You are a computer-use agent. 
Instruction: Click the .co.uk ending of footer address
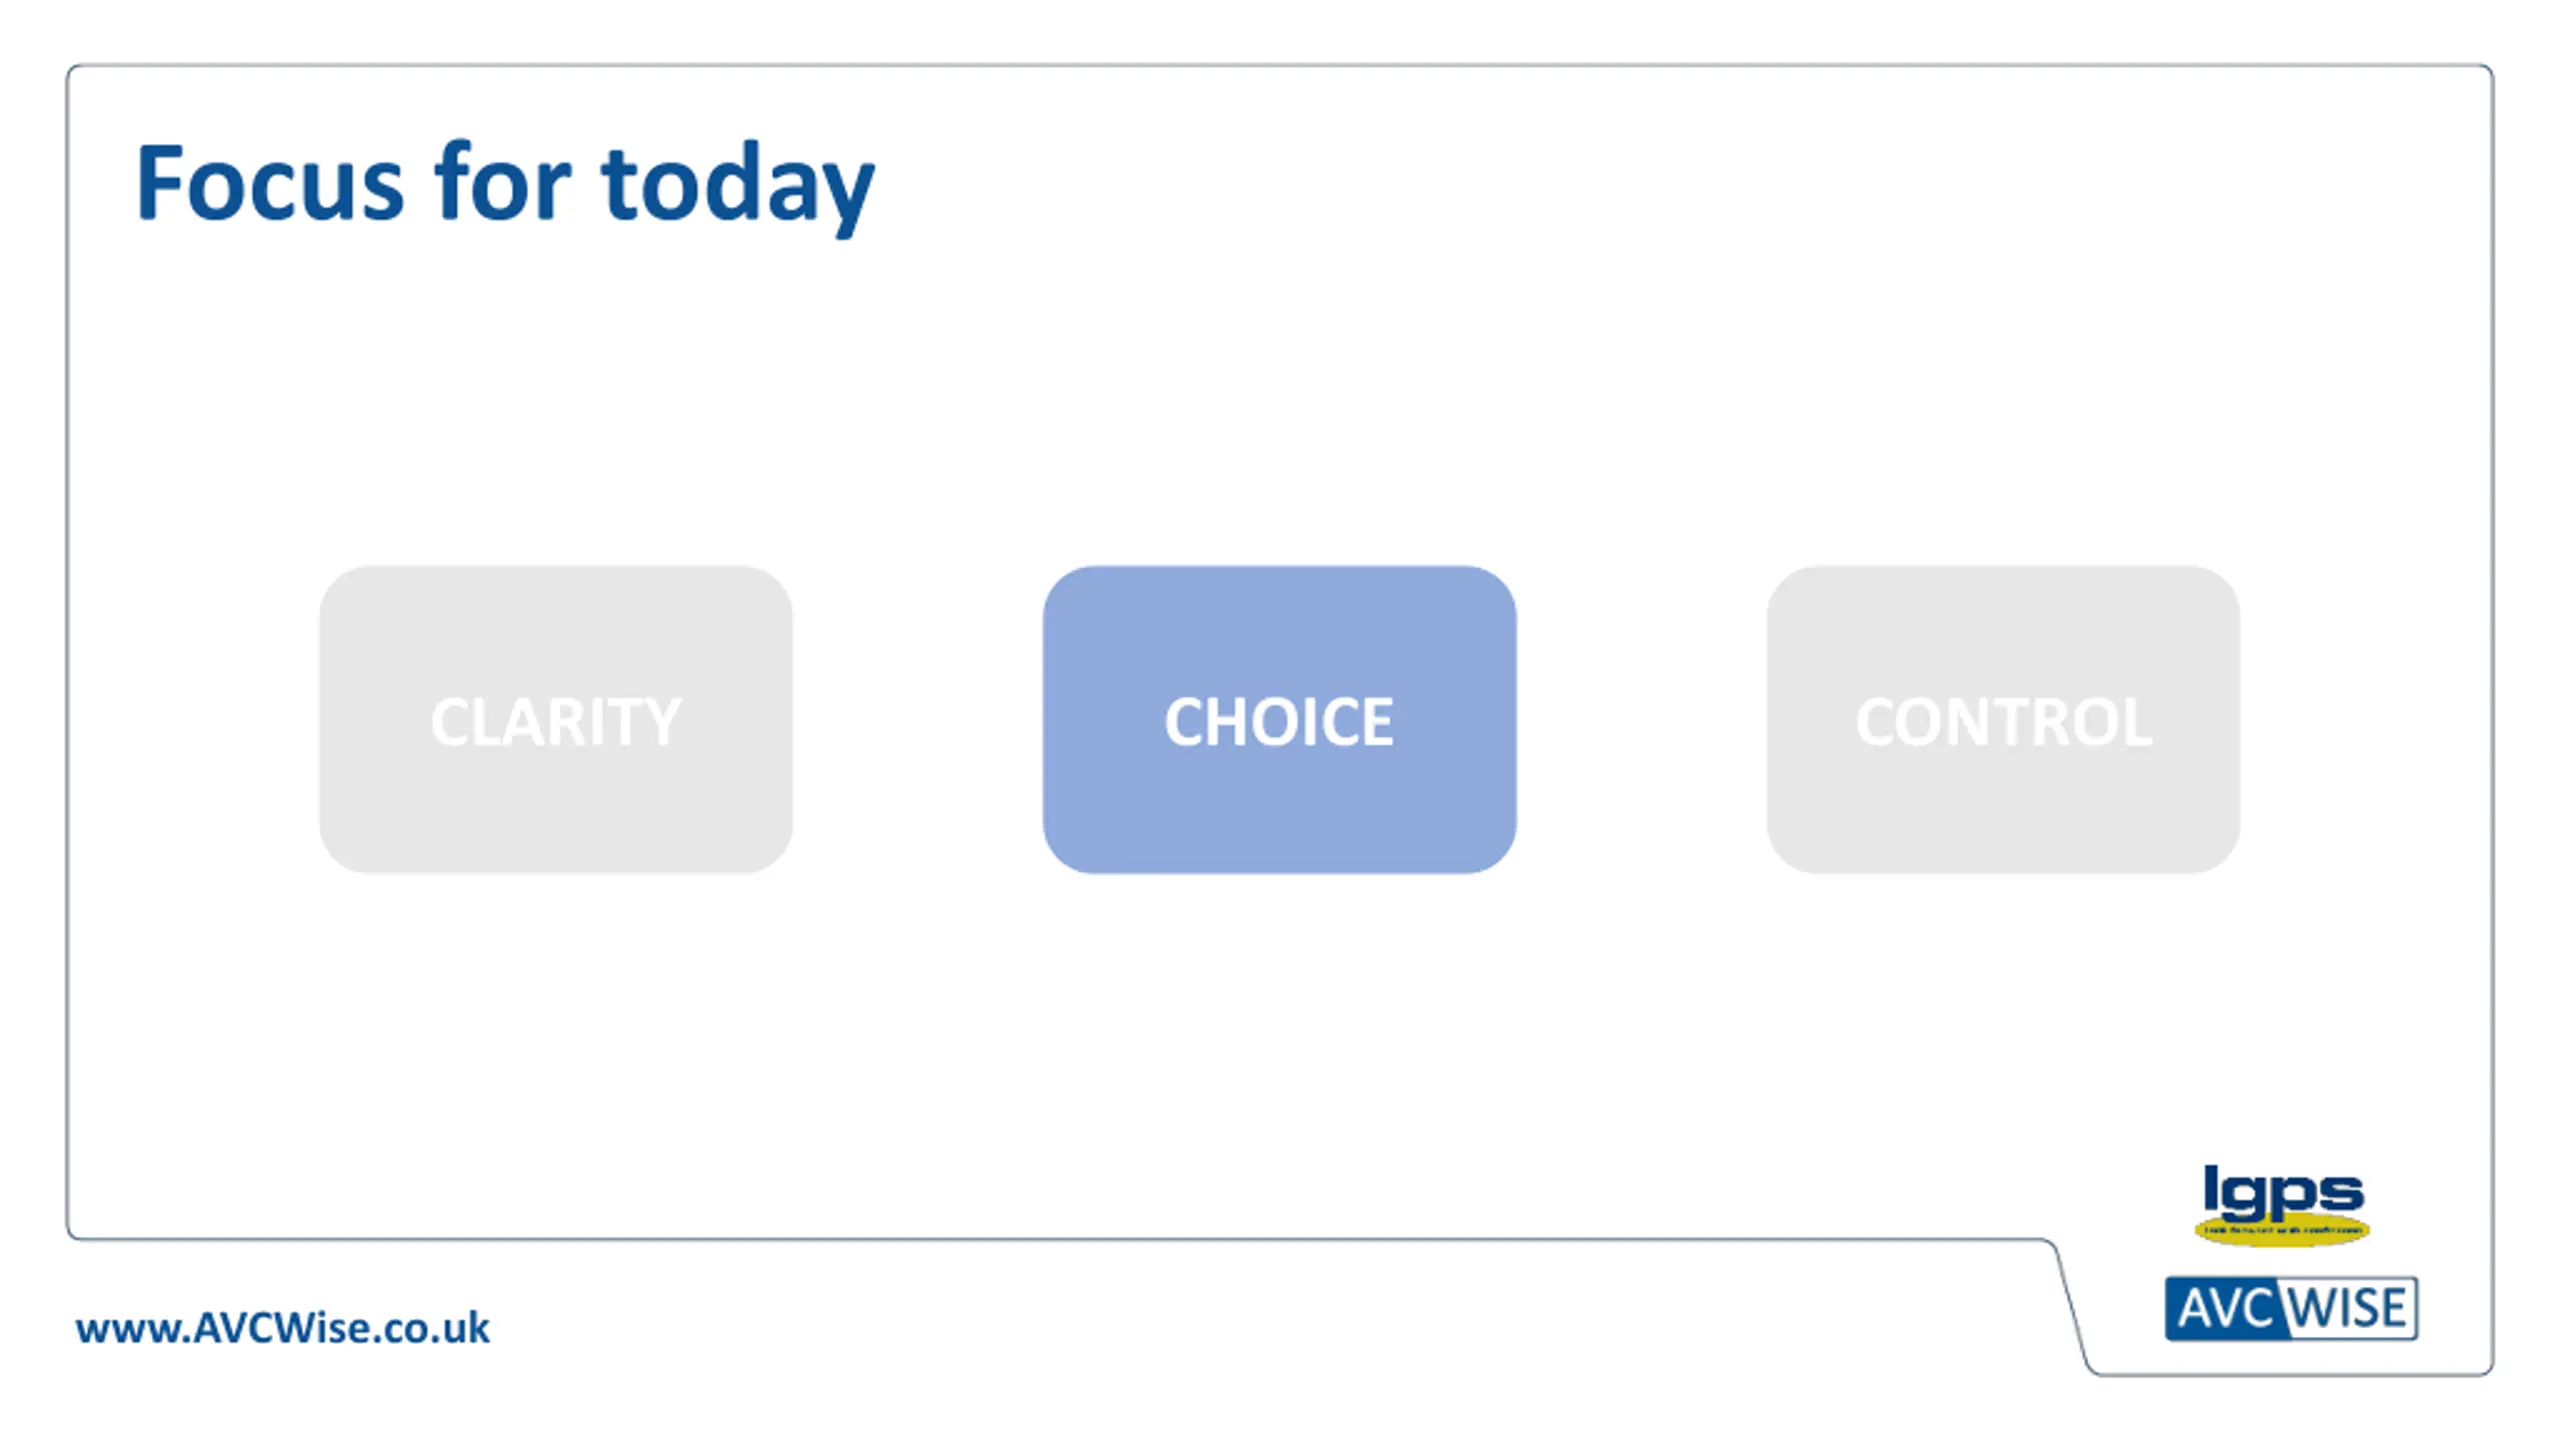[x=432, y=1328]
